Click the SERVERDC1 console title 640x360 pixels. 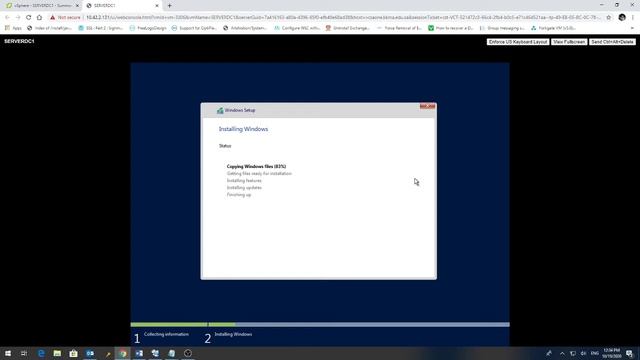coord(19,41)
